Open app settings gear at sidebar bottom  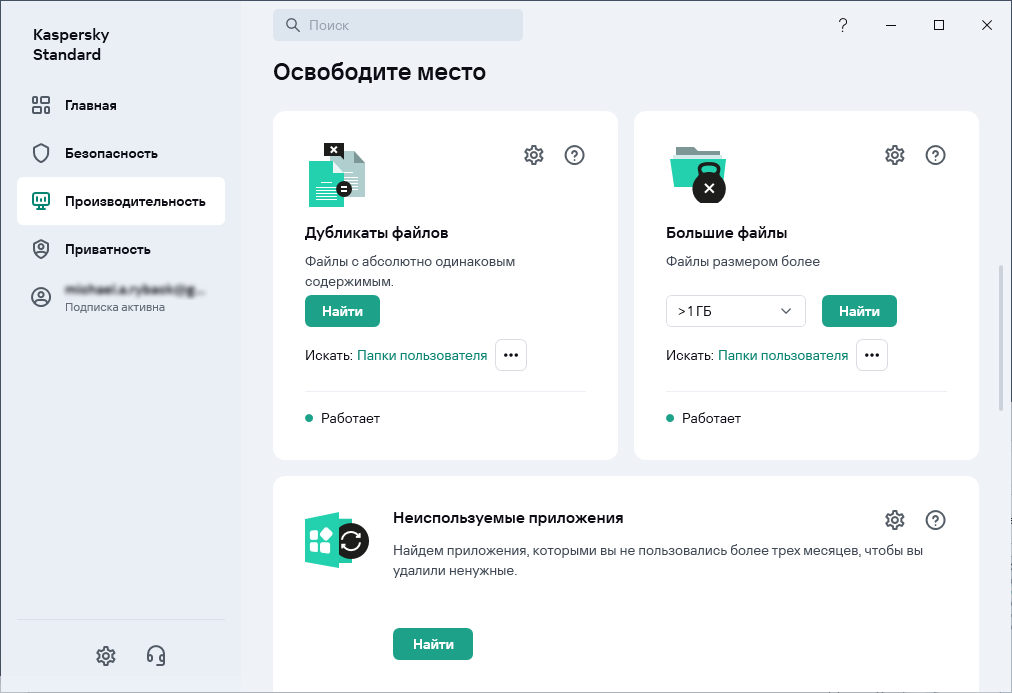coord(106,656)
